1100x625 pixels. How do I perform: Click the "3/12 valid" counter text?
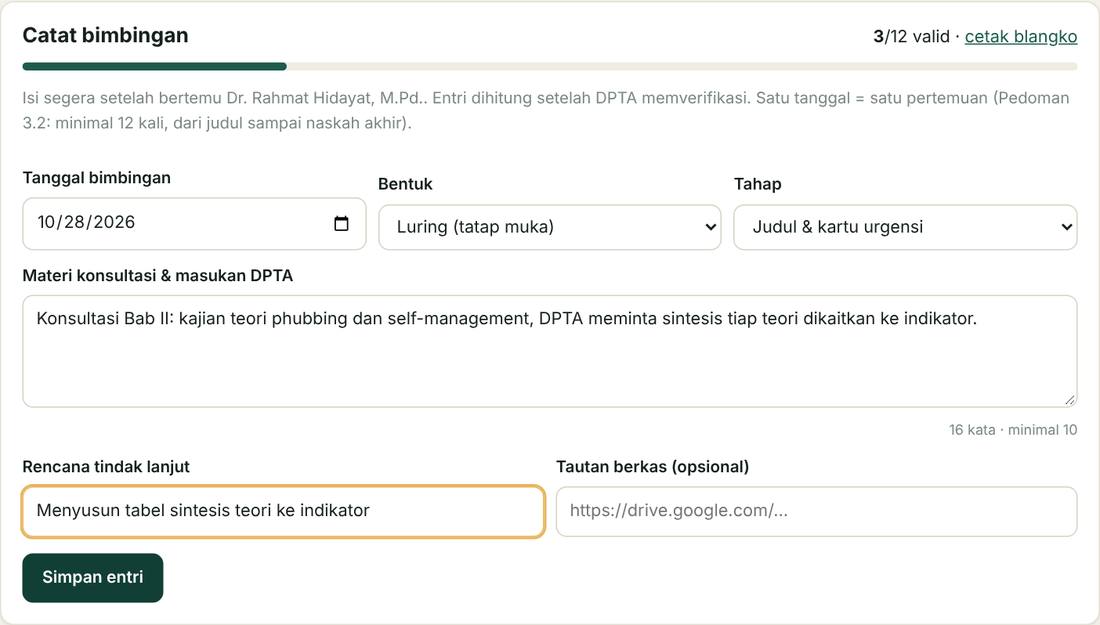[x=911, y=36]
